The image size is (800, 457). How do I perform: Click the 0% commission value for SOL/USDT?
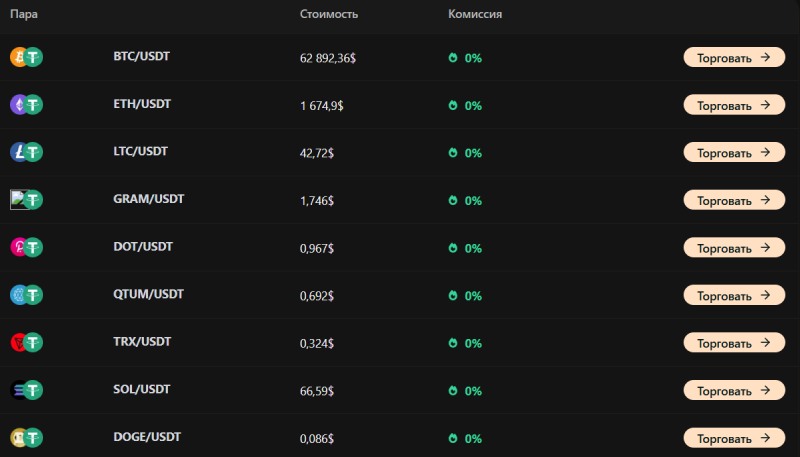pyautogui.click(x=473, y=391)
